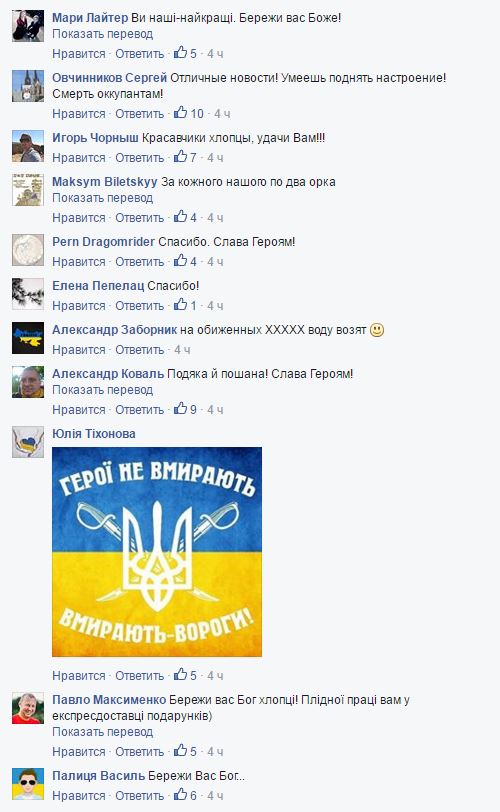This screenshot has width=500, height=812.
Task: Open the likes on Игорь Чорныш's comment
Action: (x=185, y=157)
